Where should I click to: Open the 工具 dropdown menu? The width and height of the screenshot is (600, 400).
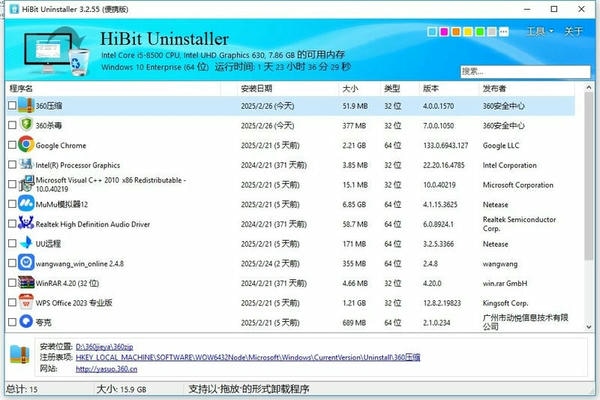click(540, 31)
